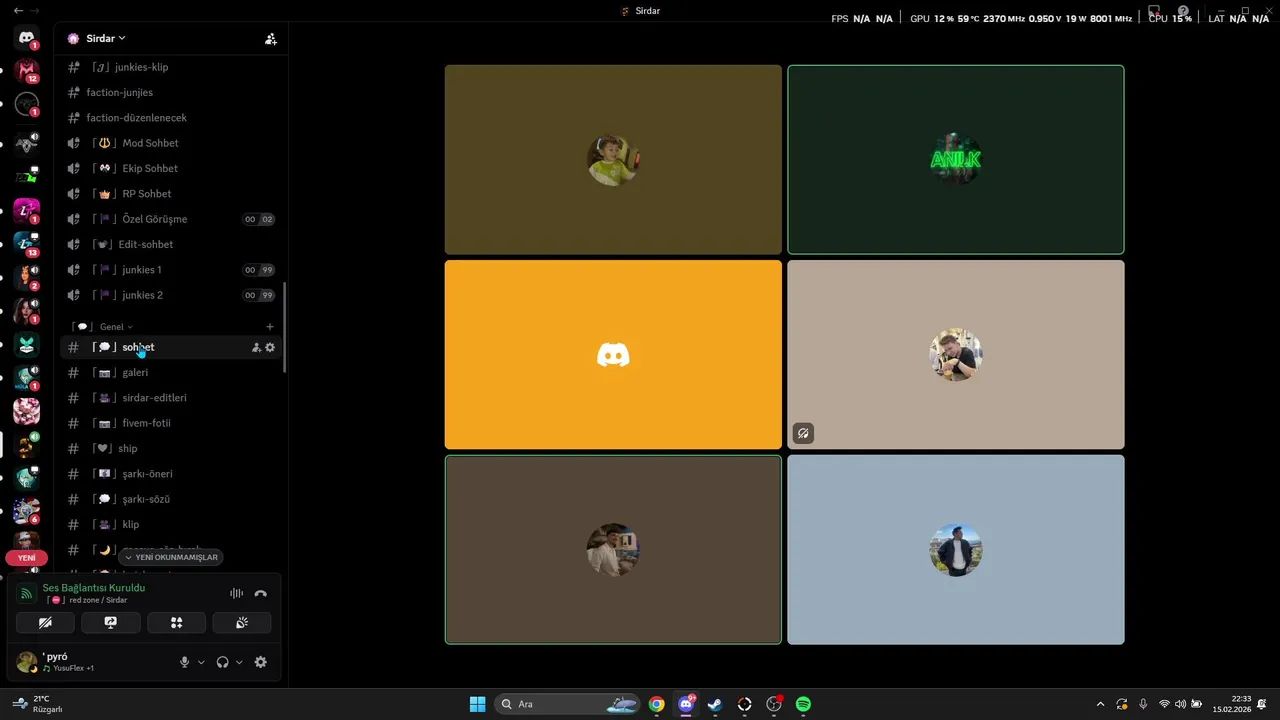Start an activity from voice panel

176,622
